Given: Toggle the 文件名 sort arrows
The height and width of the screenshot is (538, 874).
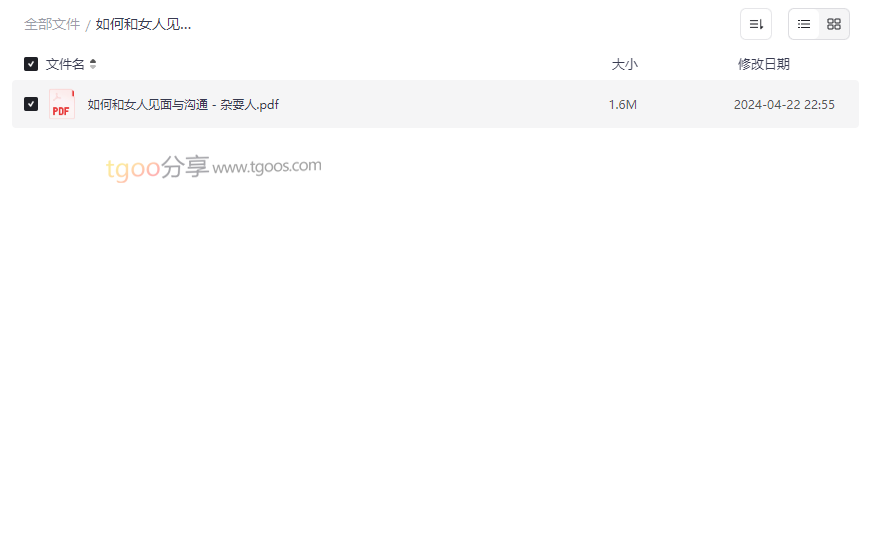Looking at the screenshot, I should [93, 64].
